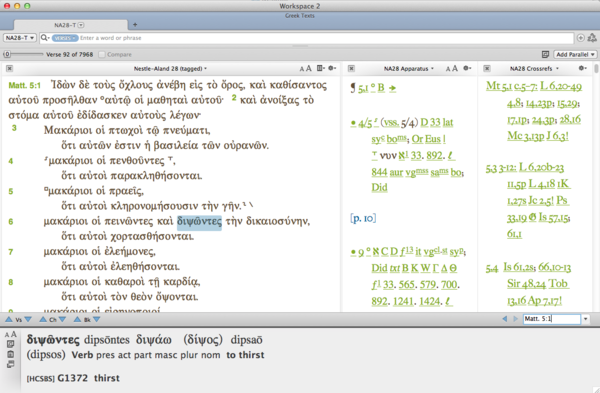Increase text size in Nestle-Aland pane
600x393 pixels.
point(308,68)
